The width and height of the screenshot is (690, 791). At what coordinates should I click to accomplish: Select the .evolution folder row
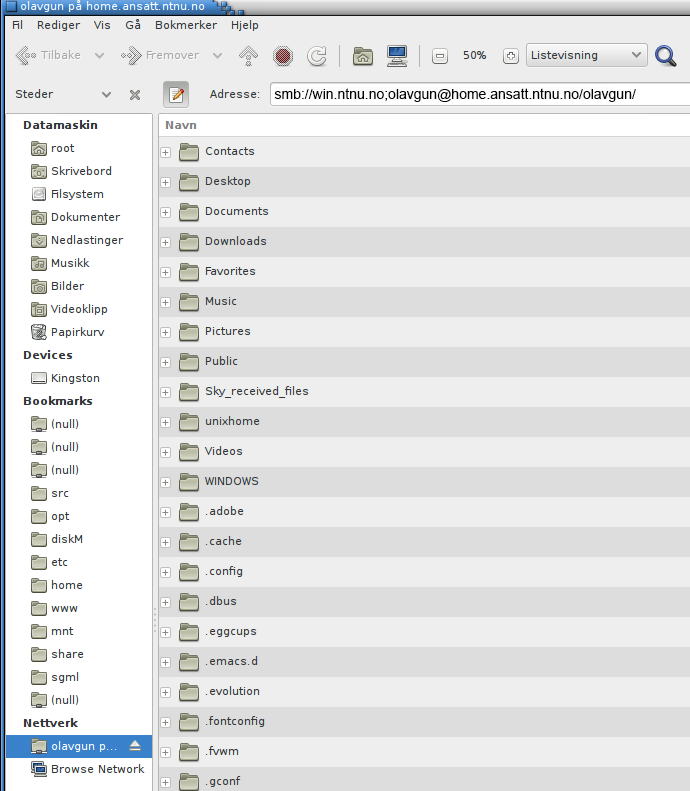pos(424,692)
